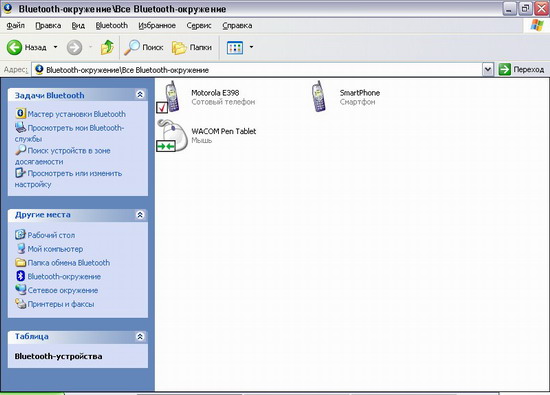
Task: Open Папка обмена Bluetooth link
Action: click(68, 263)
